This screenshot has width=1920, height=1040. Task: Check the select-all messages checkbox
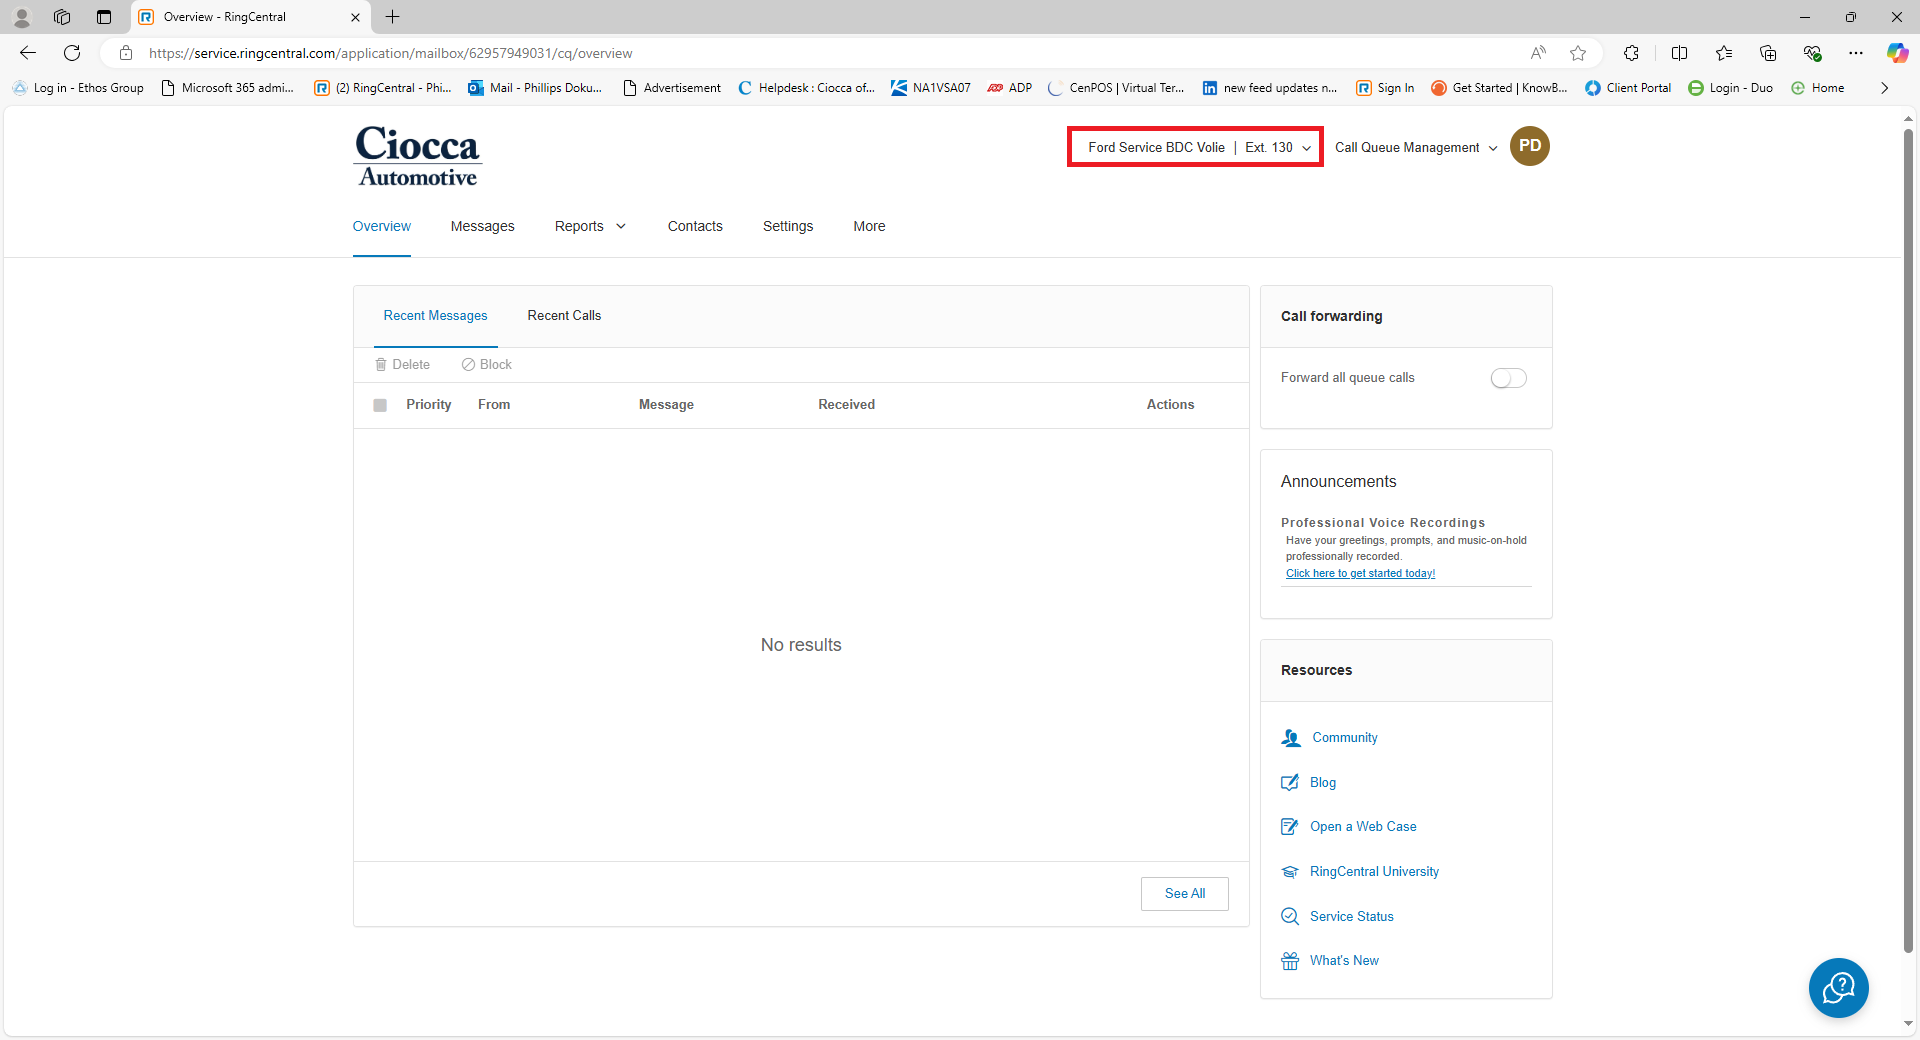[380, 405]
